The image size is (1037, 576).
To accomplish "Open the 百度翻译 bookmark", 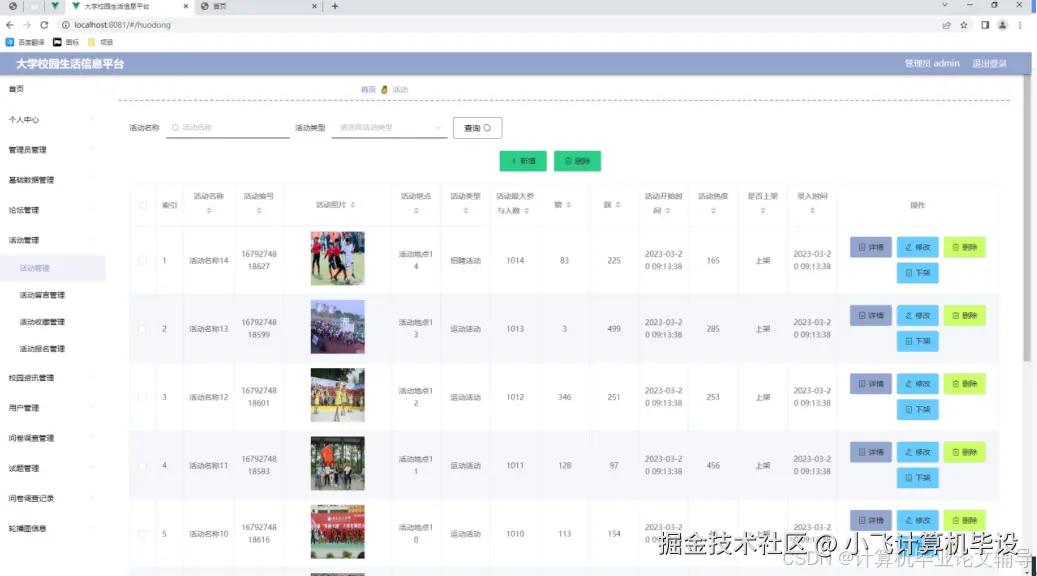I will point(25,42).
